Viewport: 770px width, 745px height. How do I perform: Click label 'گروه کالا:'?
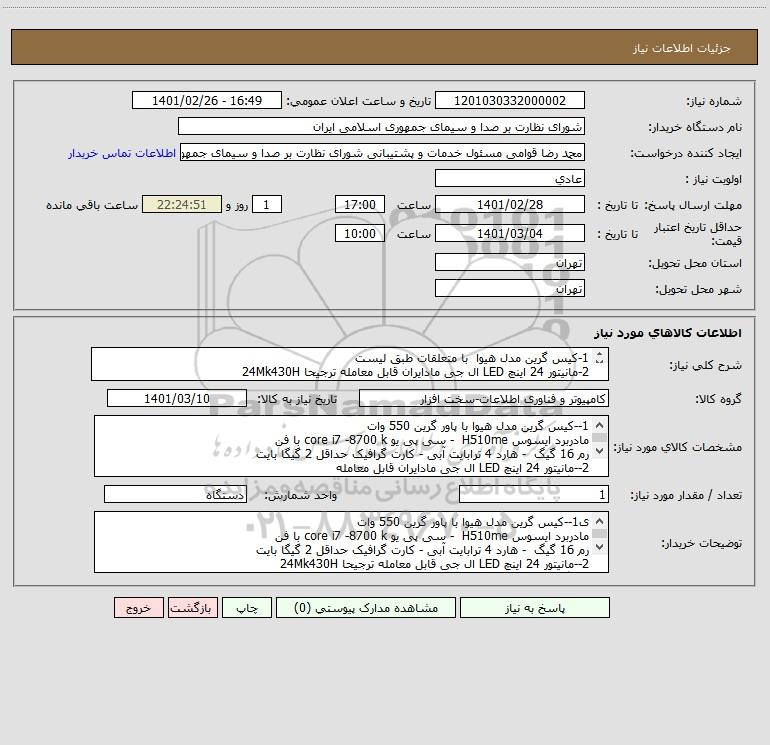coord(718,399)
